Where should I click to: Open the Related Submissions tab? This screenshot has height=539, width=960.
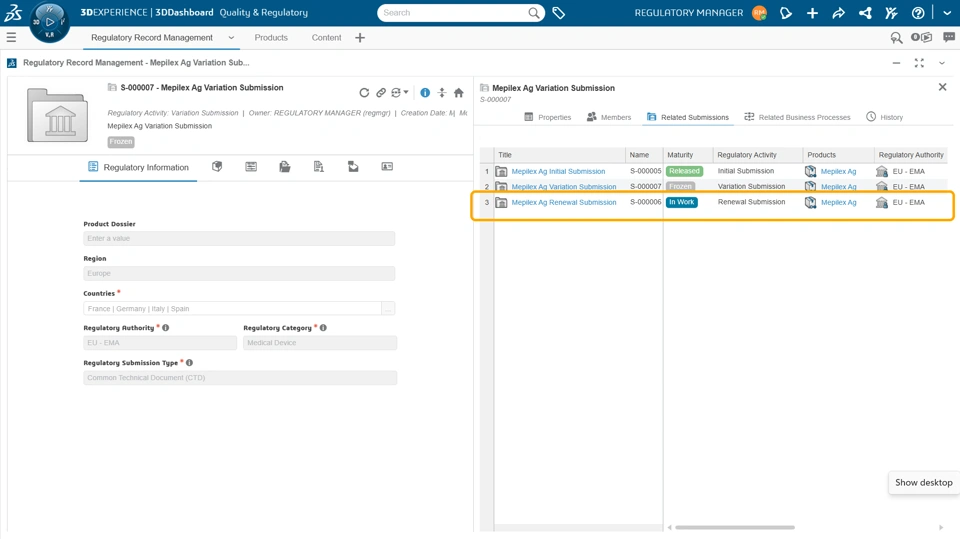(x=688, y=117)
